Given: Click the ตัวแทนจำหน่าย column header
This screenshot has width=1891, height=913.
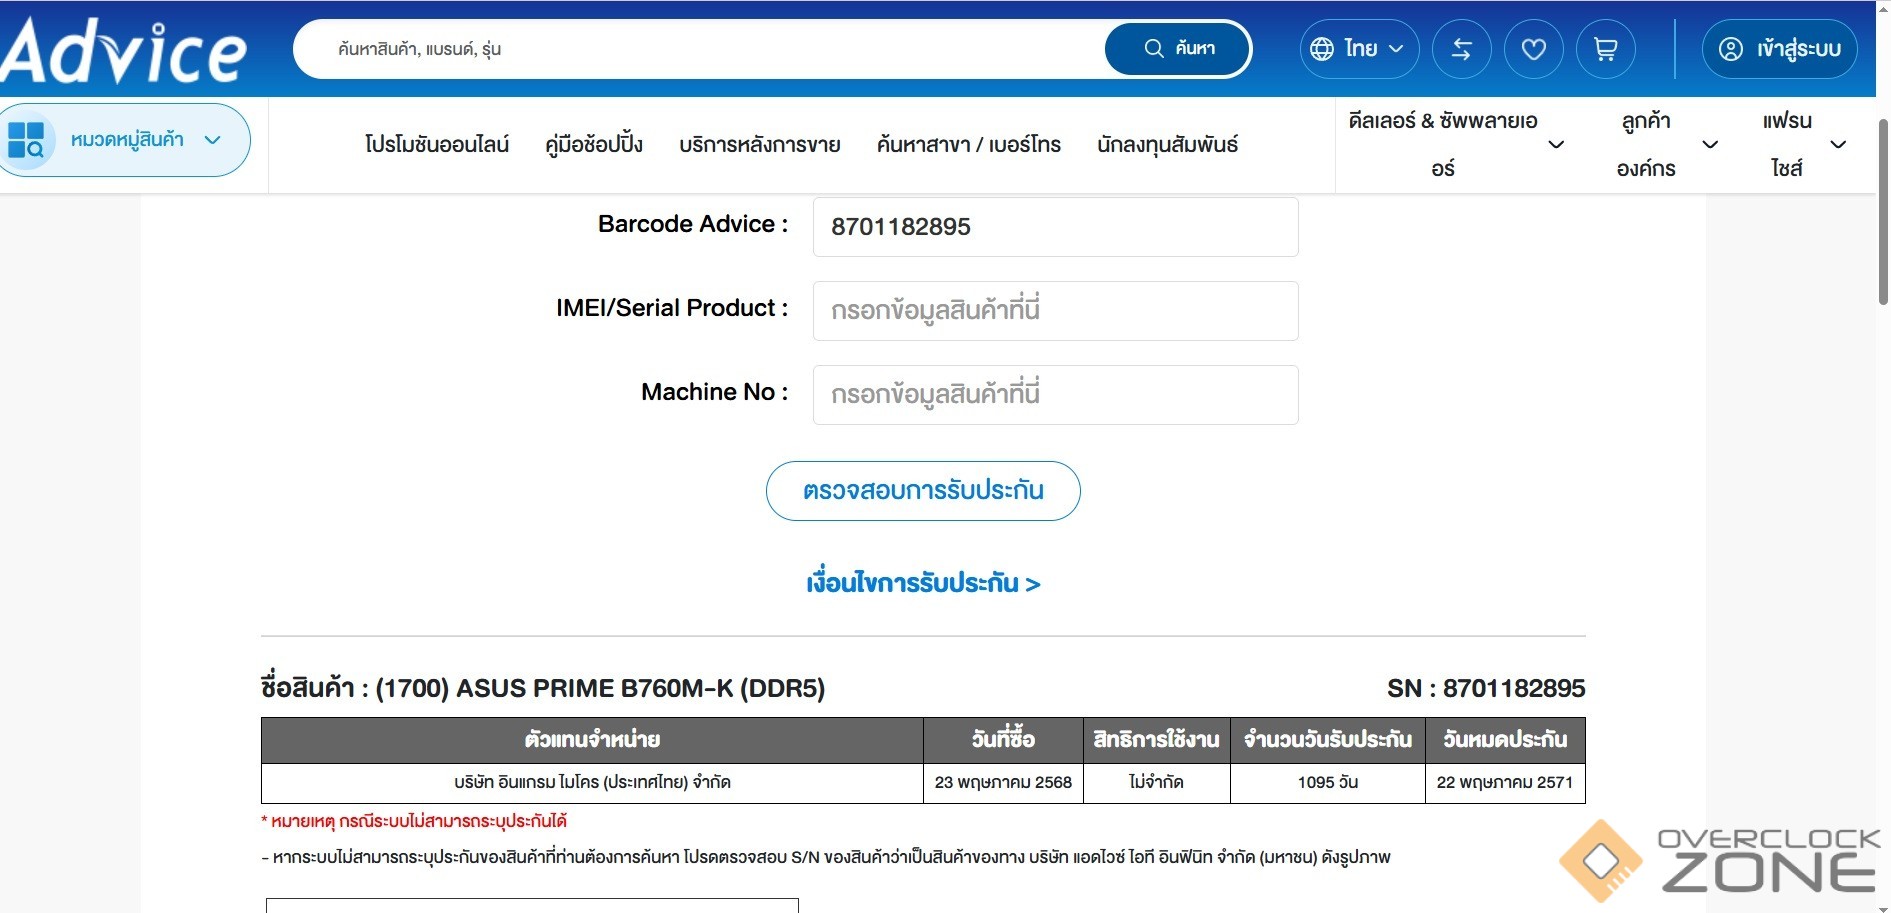Looking at the screenshot, I should (592, 740).
